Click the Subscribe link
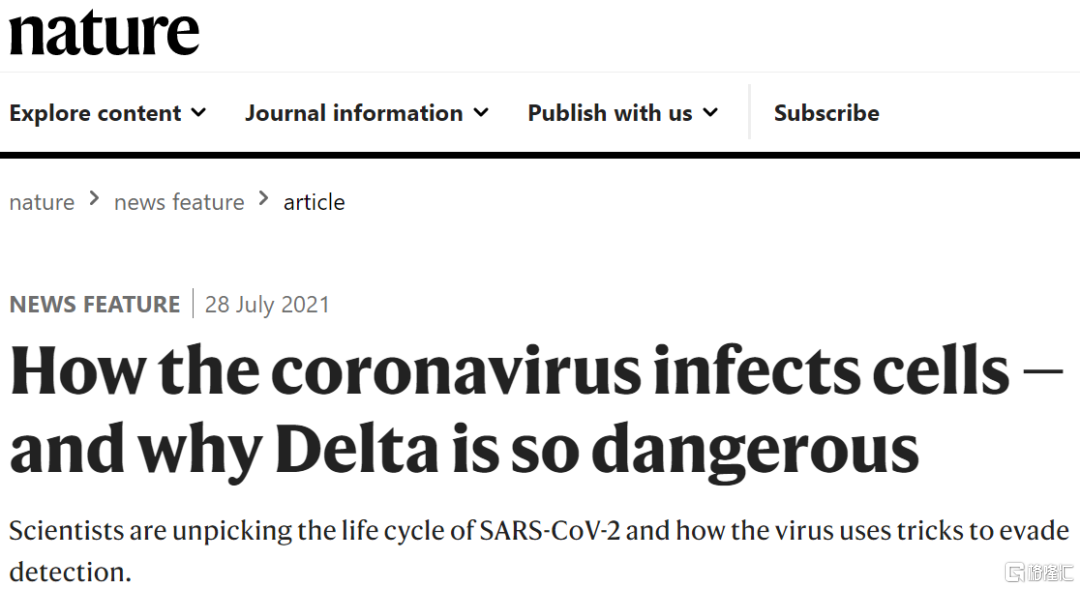Screen dimensions: 1080x589 826,113
